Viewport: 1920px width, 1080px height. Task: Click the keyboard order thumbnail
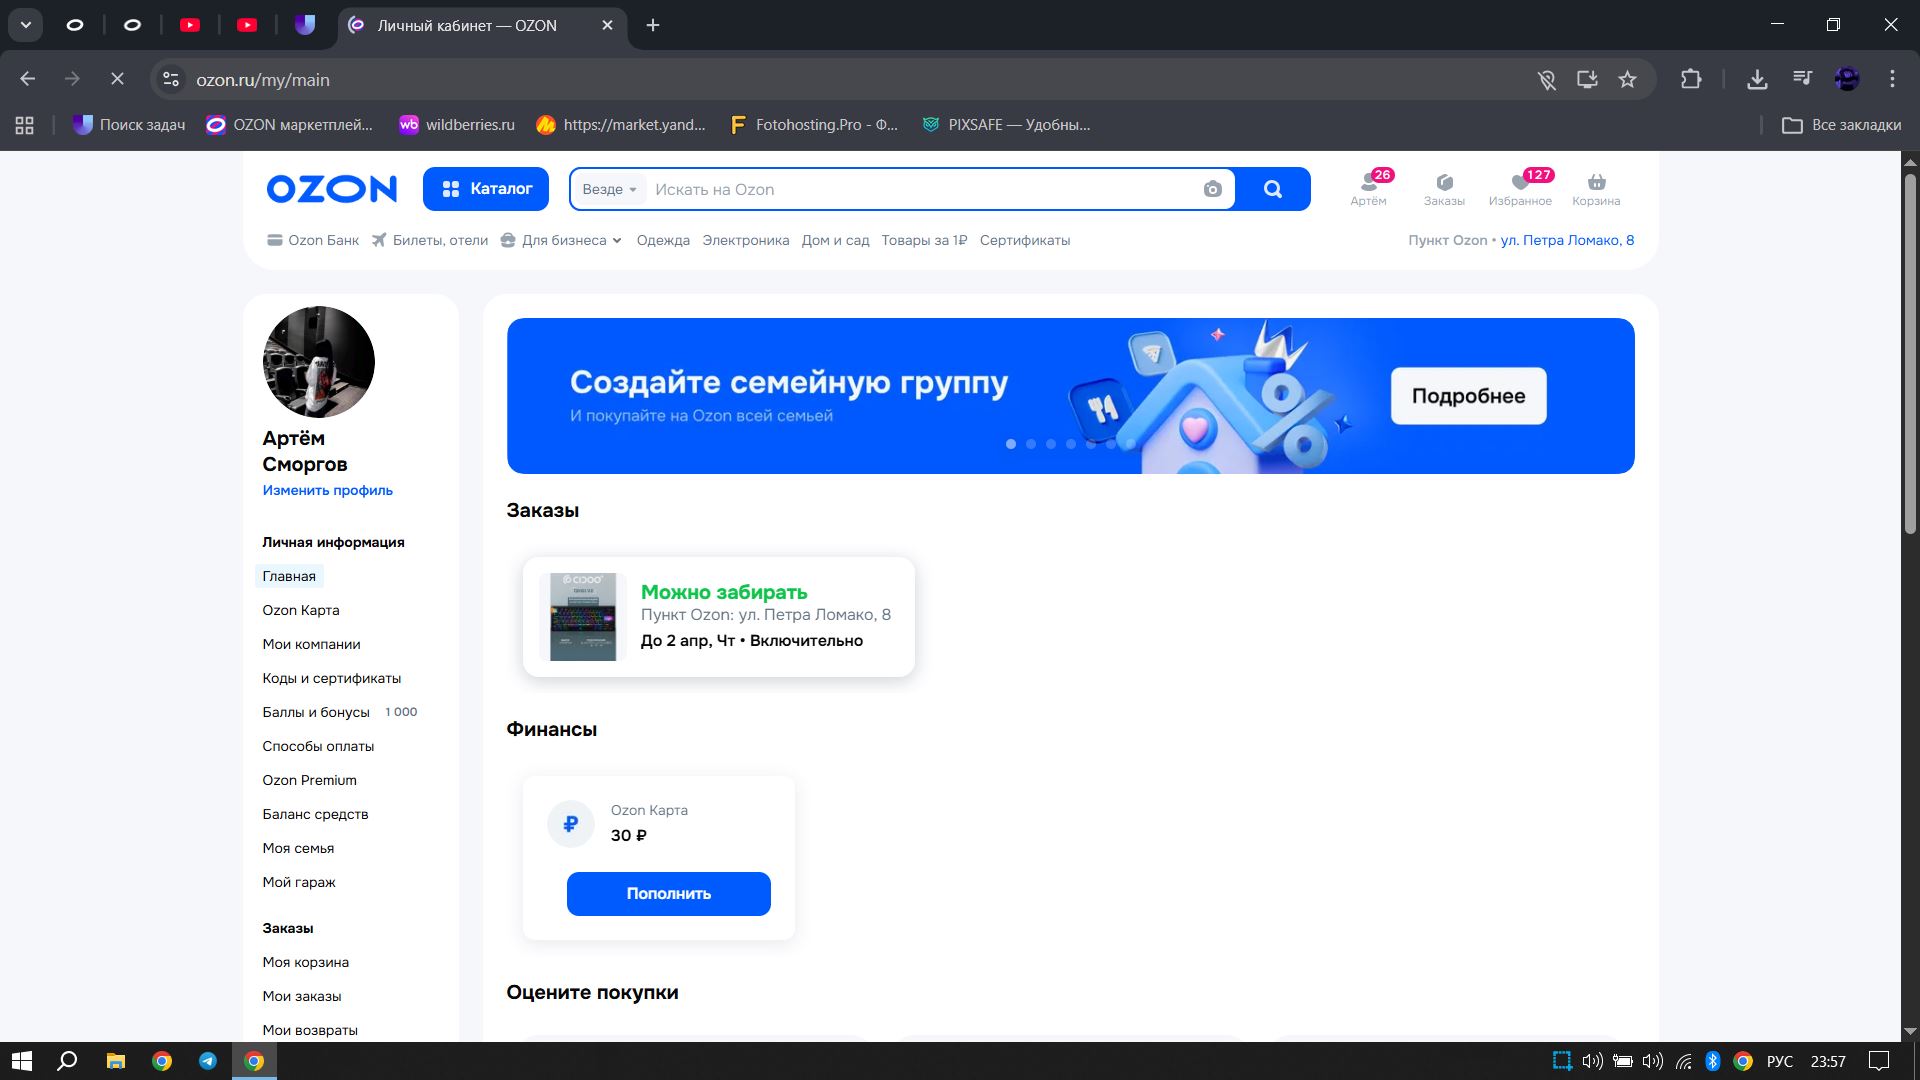tap(583, 617)
